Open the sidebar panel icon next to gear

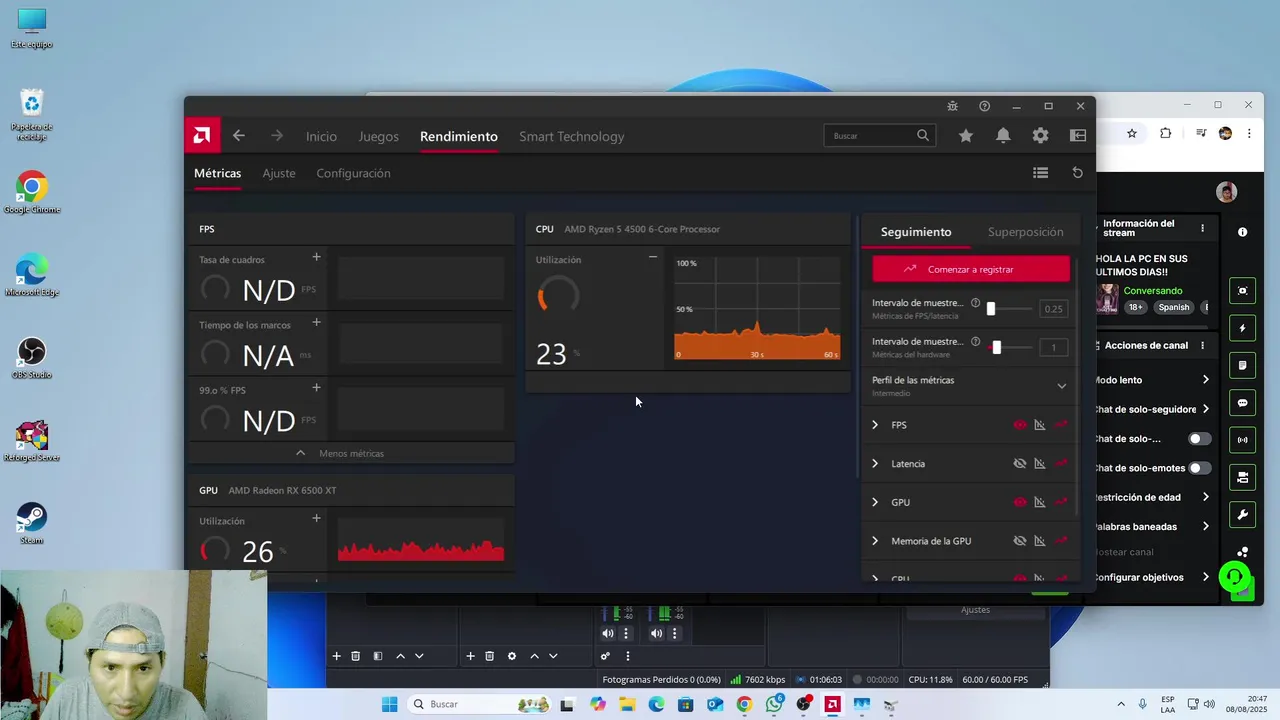[1078, 136]
